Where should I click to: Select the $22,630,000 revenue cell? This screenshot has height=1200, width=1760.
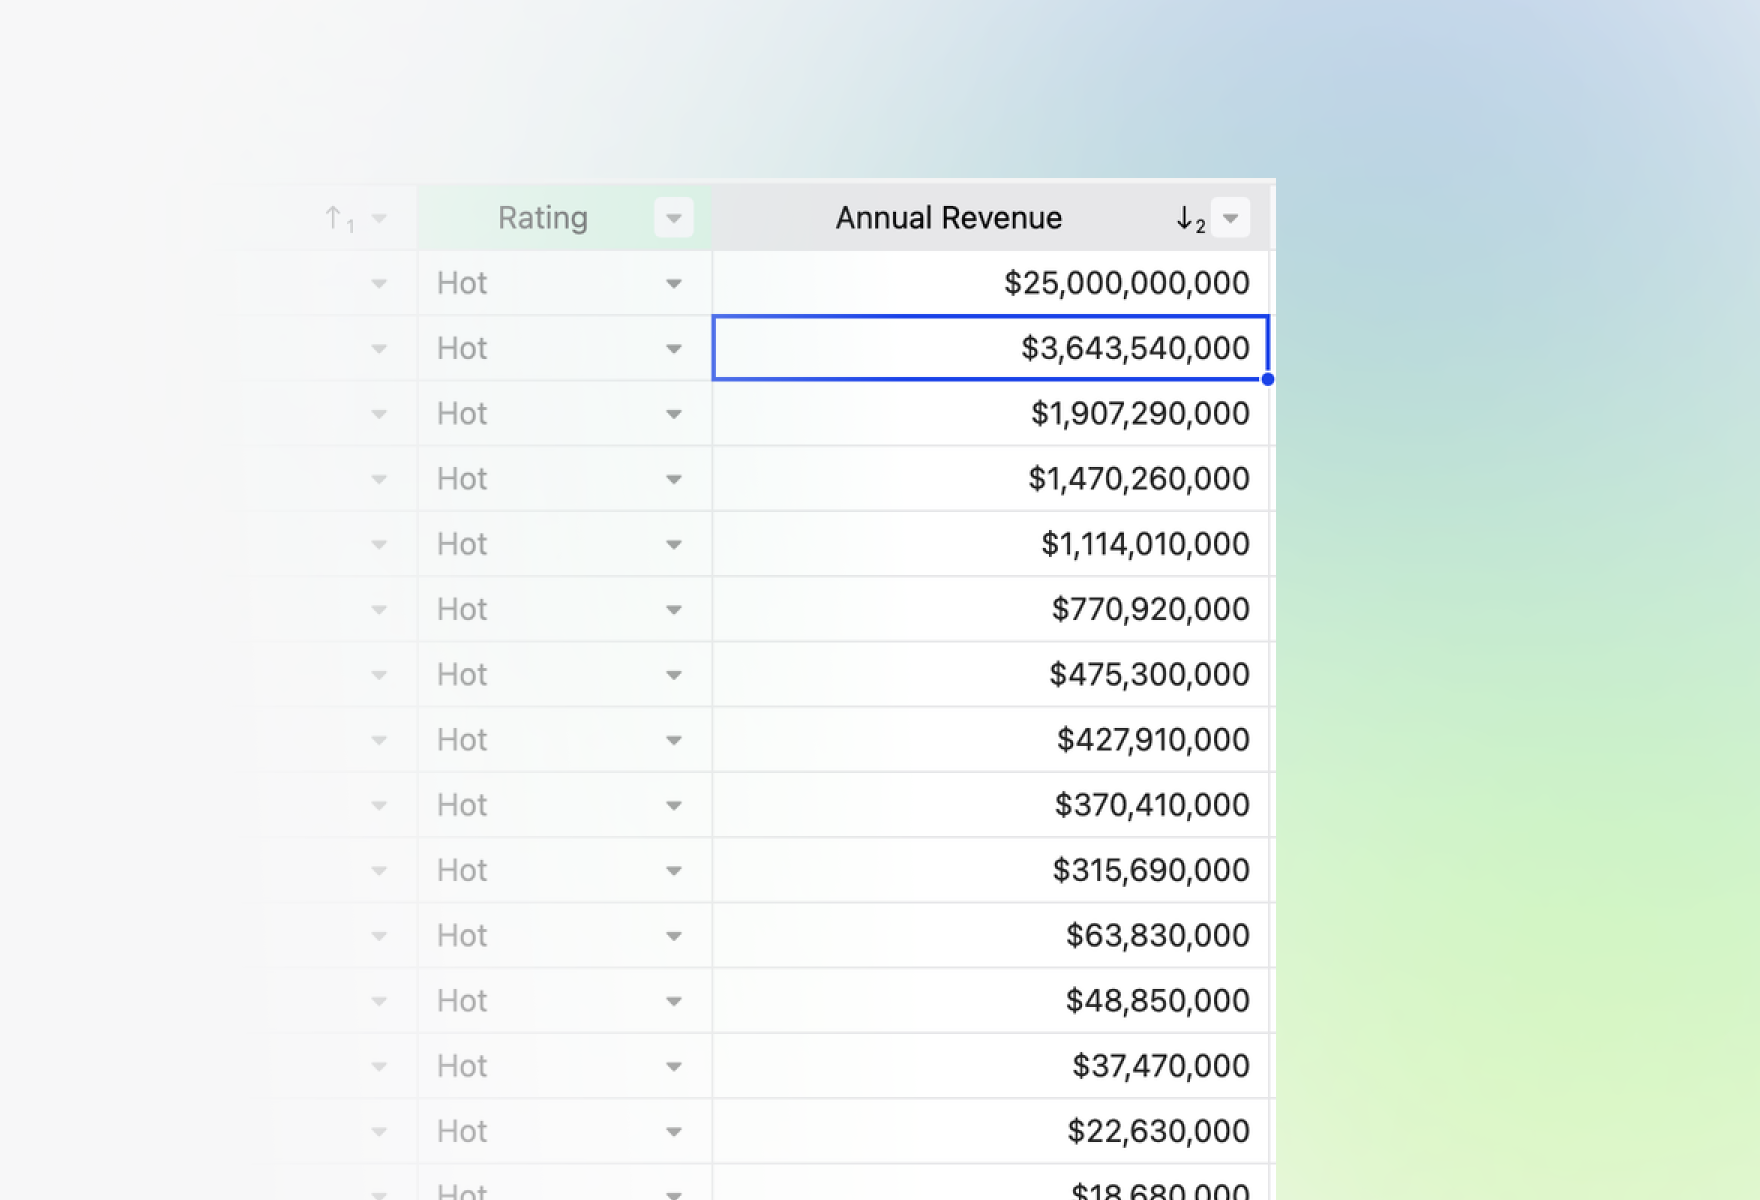tap(991, 1131)
